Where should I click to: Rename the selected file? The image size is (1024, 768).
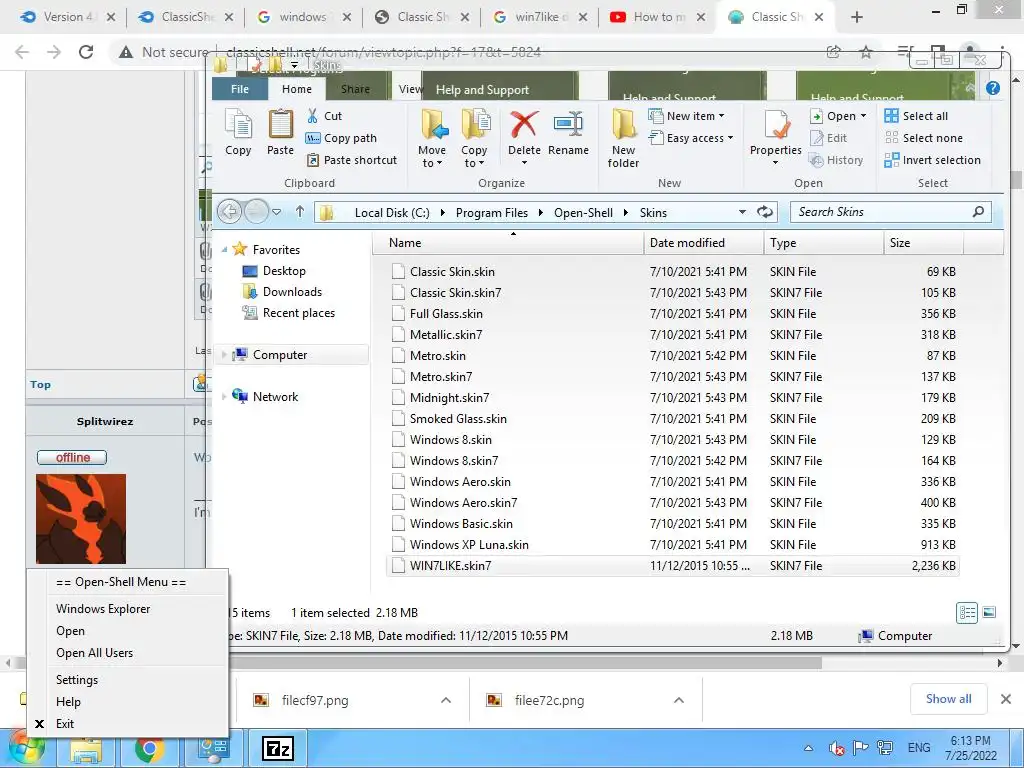pyautogui.click(x=568, y=134)
